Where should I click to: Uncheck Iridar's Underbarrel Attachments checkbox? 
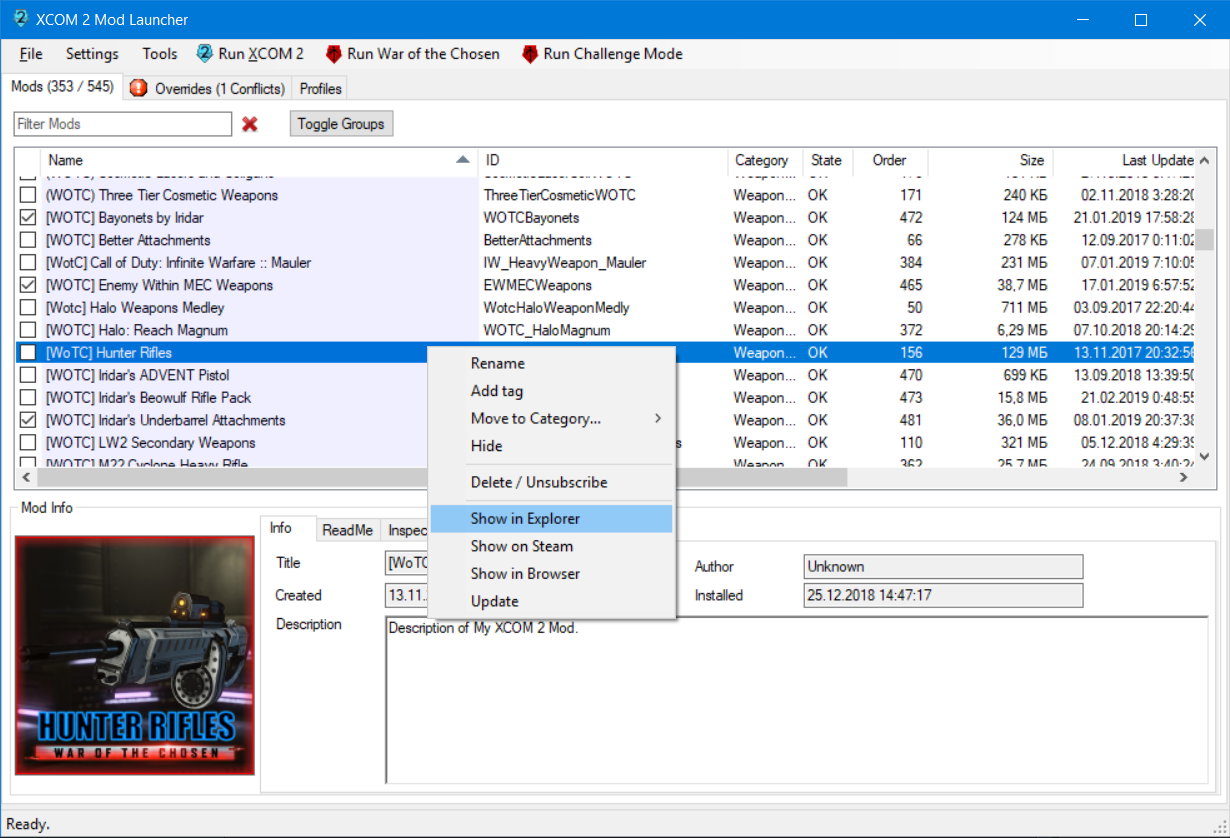(x=28, y=420)
